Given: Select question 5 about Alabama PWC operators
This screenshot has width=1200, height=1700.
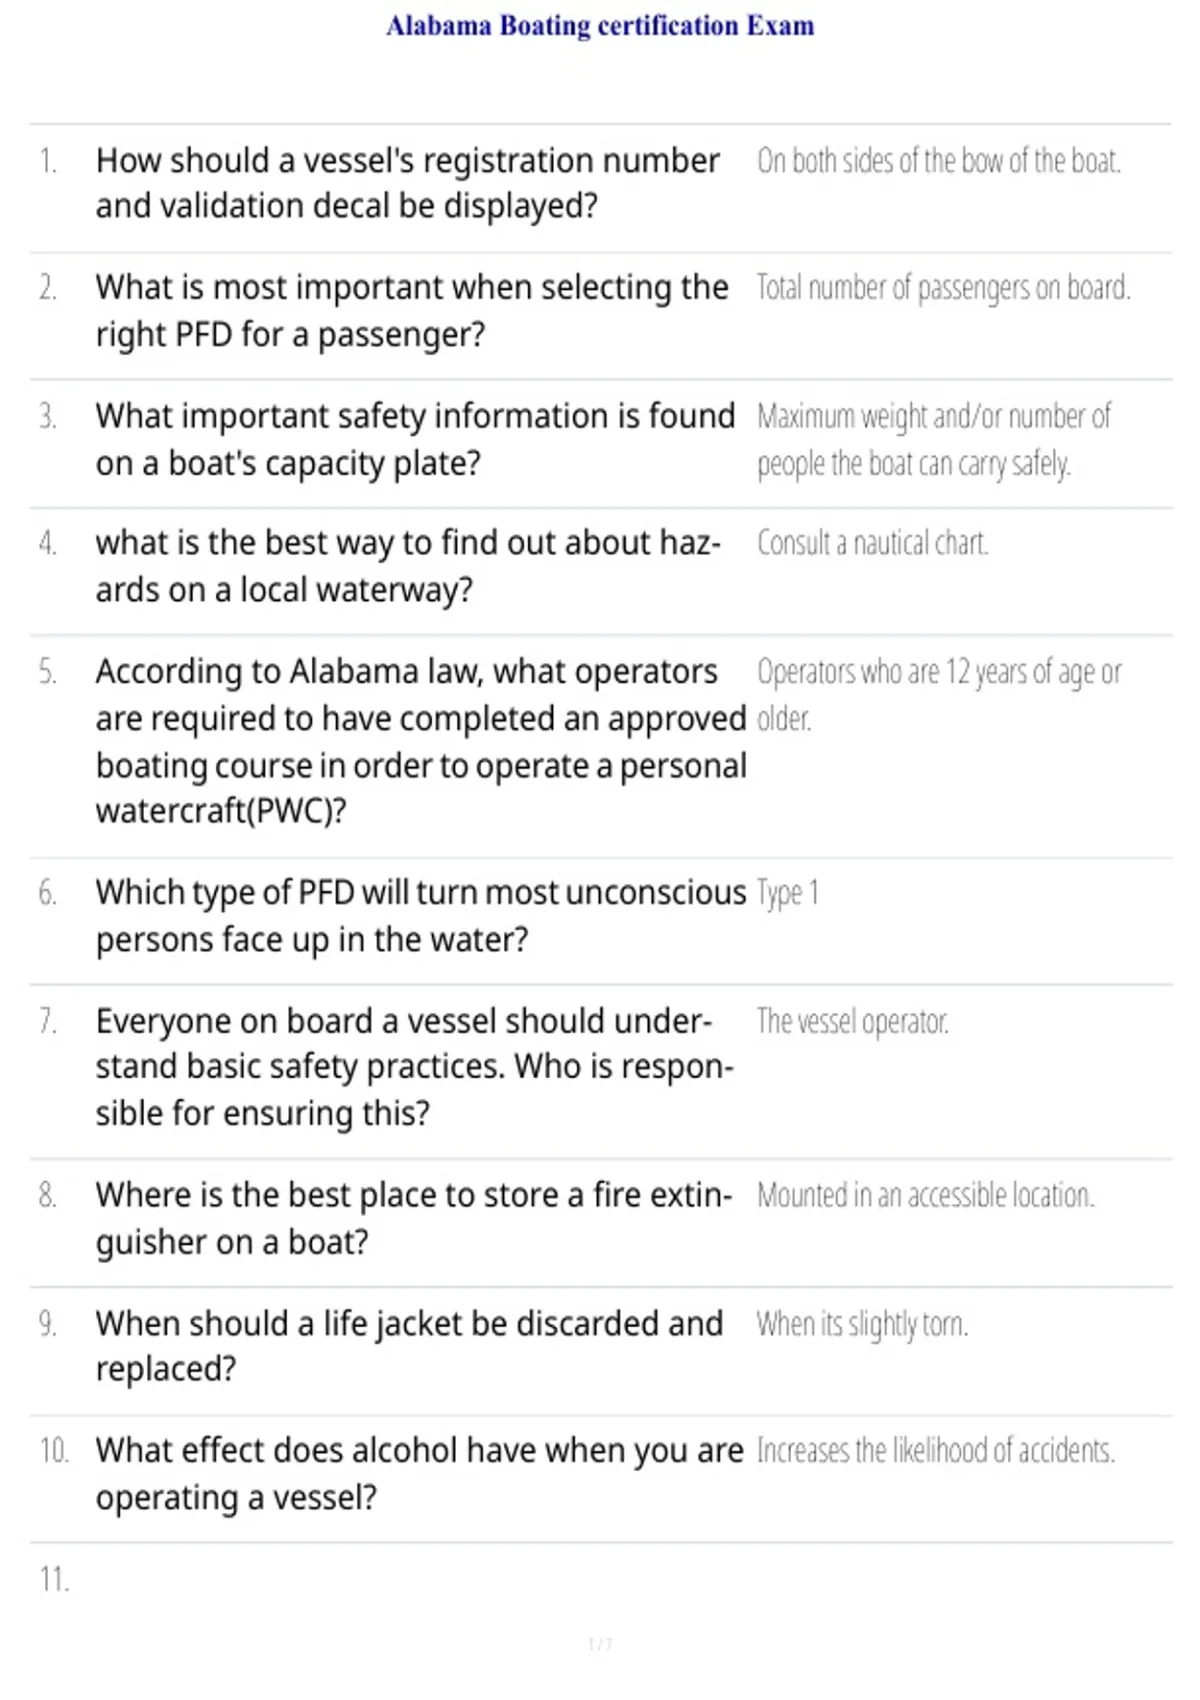Looking at the screenshot, I should [x=421, y=741].
